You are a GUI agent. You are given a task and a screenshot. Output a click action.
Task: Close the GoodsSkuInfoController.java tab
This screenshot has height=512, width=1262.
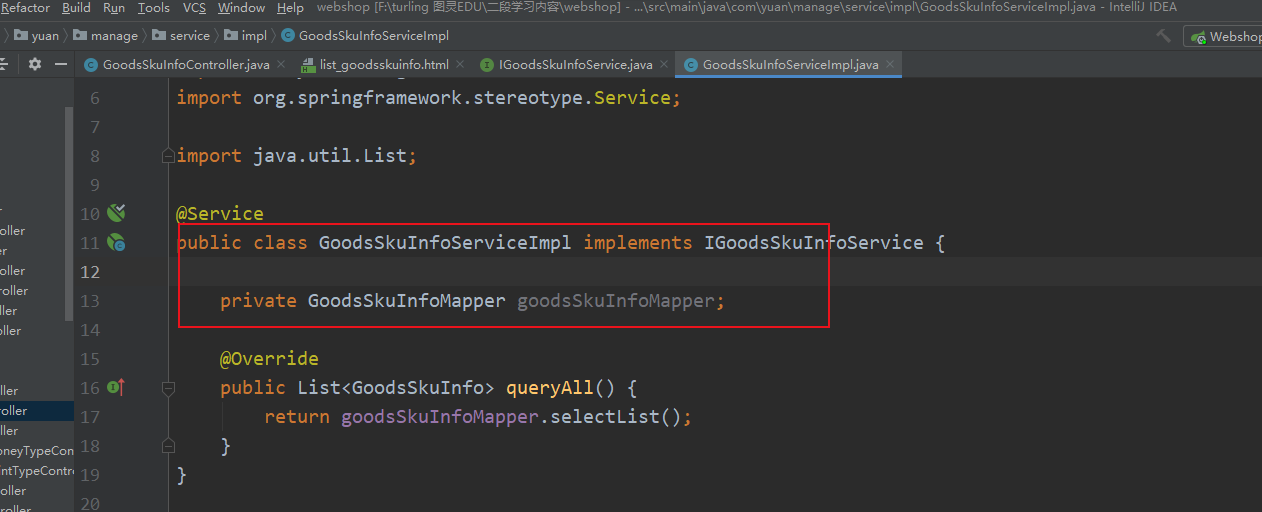tap(280, 65)
